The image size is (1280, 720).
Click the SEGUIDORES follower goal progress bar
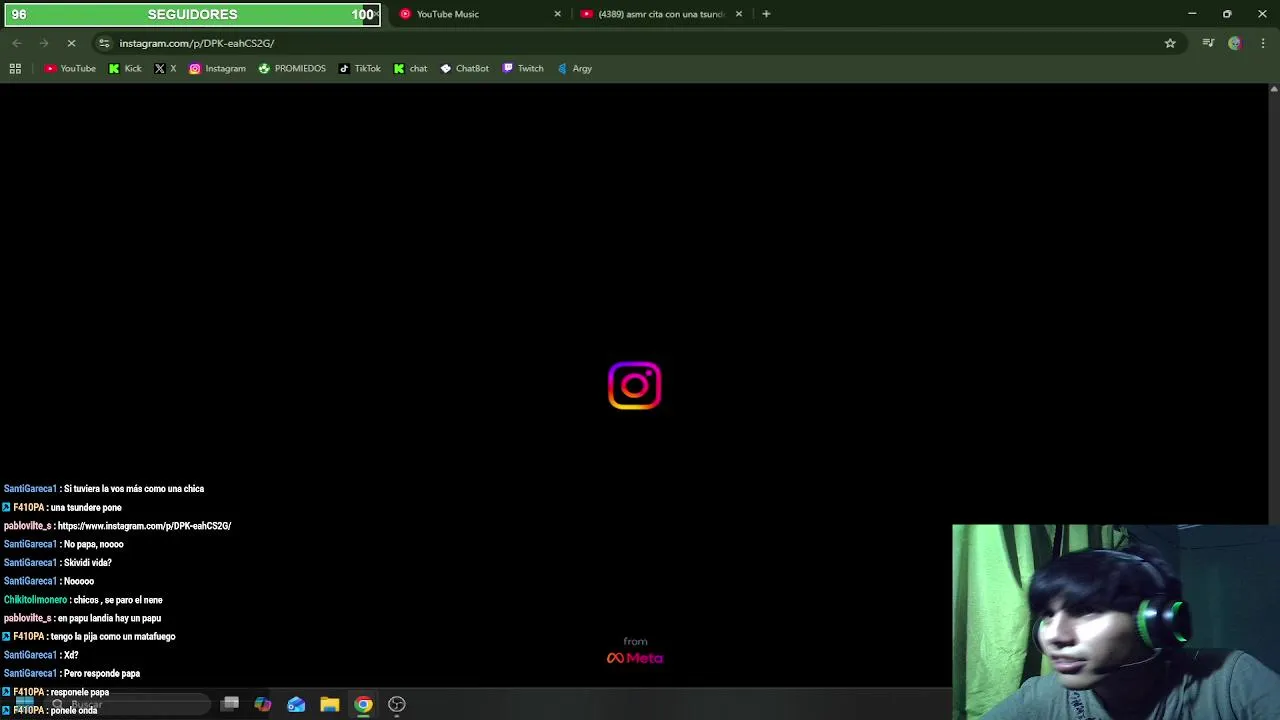pyautogui.click(x=190, y=14)
